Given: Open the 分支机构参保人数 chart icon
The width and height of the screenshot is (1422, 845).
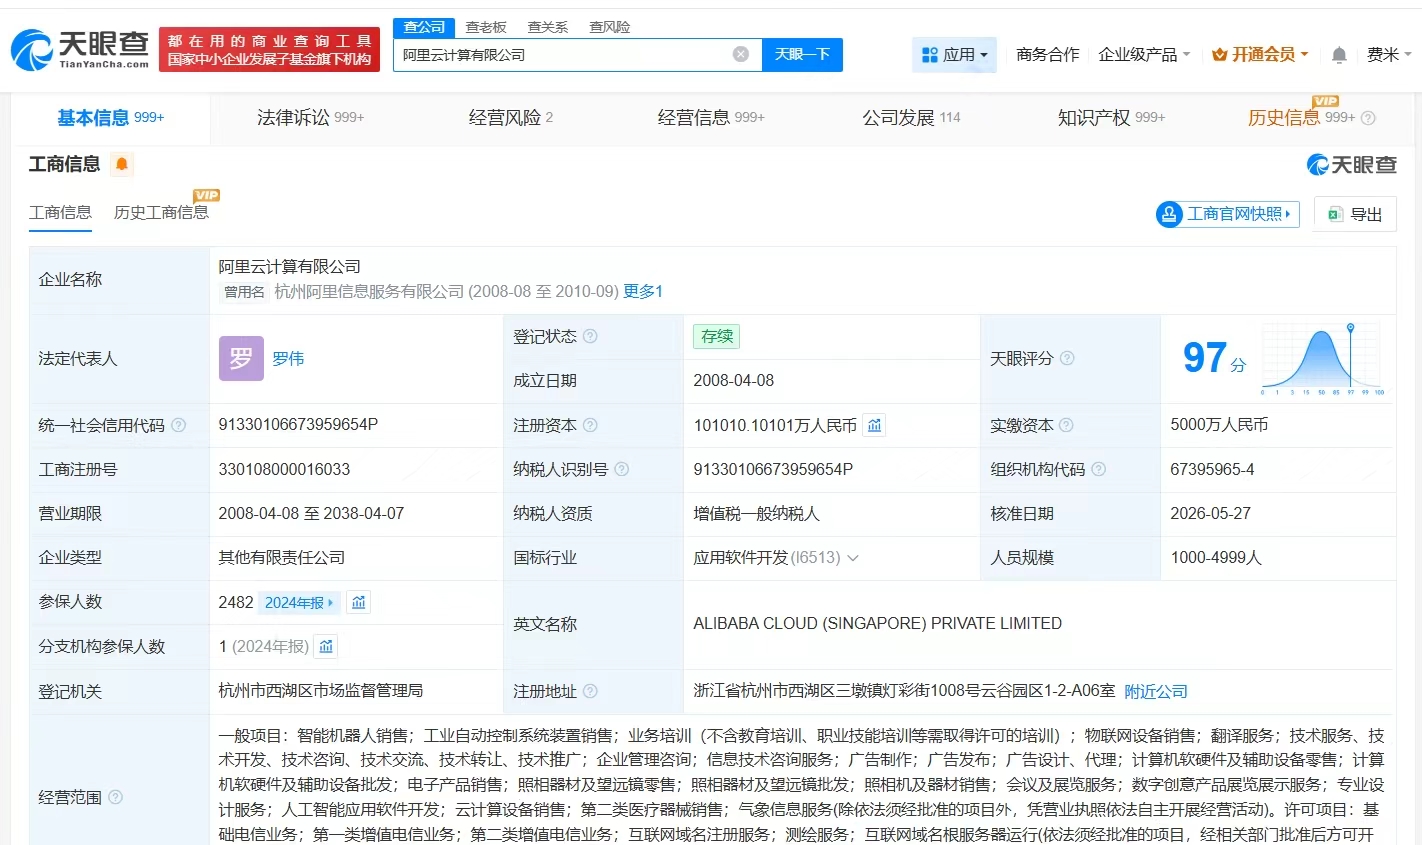Looking at the screenshot, I should pos(326,647).
